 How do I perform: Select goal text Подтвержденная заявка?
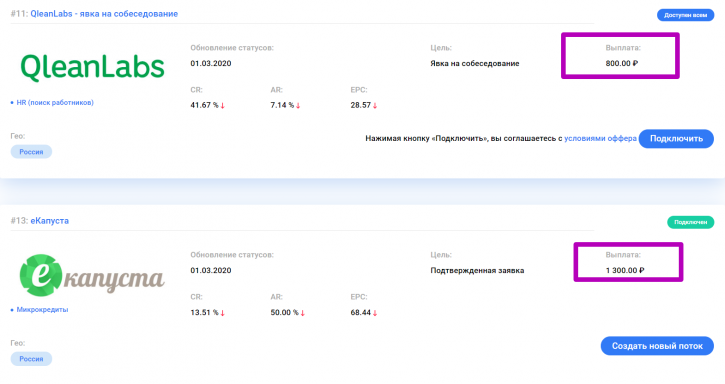coord(477,271)
